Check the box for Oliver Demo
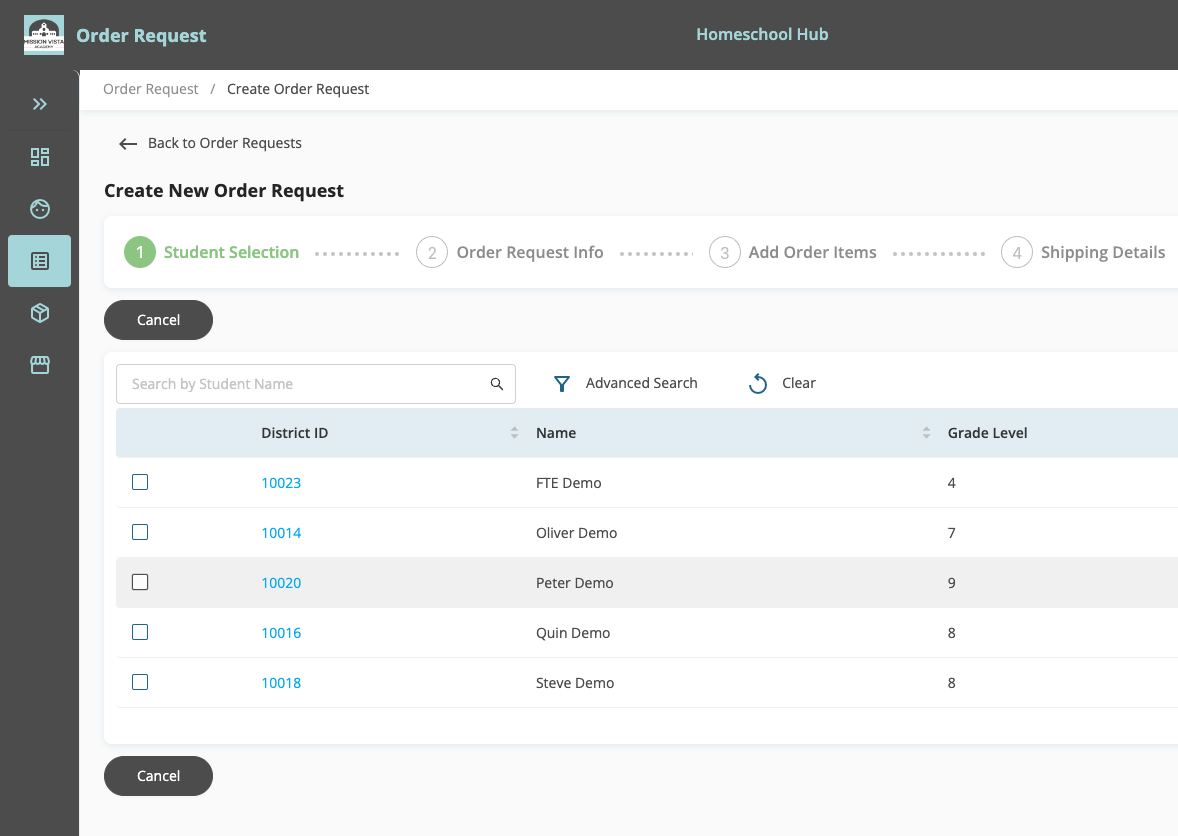Image resolution: width=1178 pixels, height=836 pixels. point(140,532)
